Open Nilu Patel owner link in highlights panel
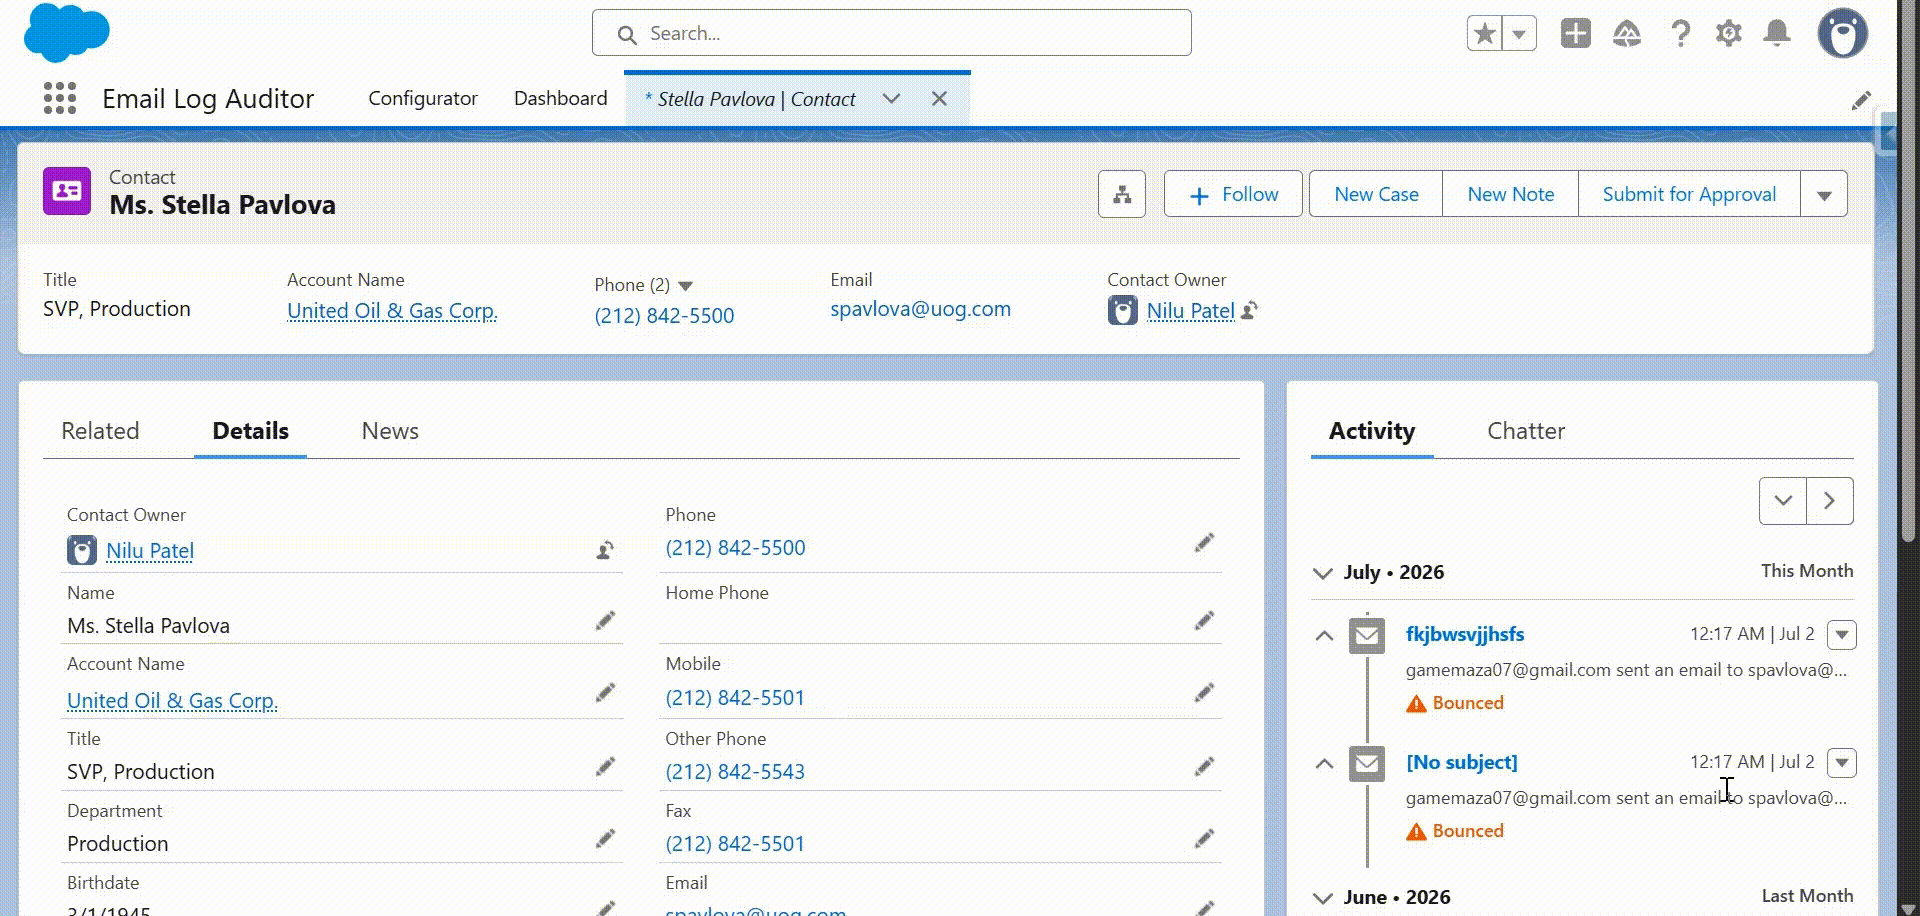 (x=1190, y=311)
